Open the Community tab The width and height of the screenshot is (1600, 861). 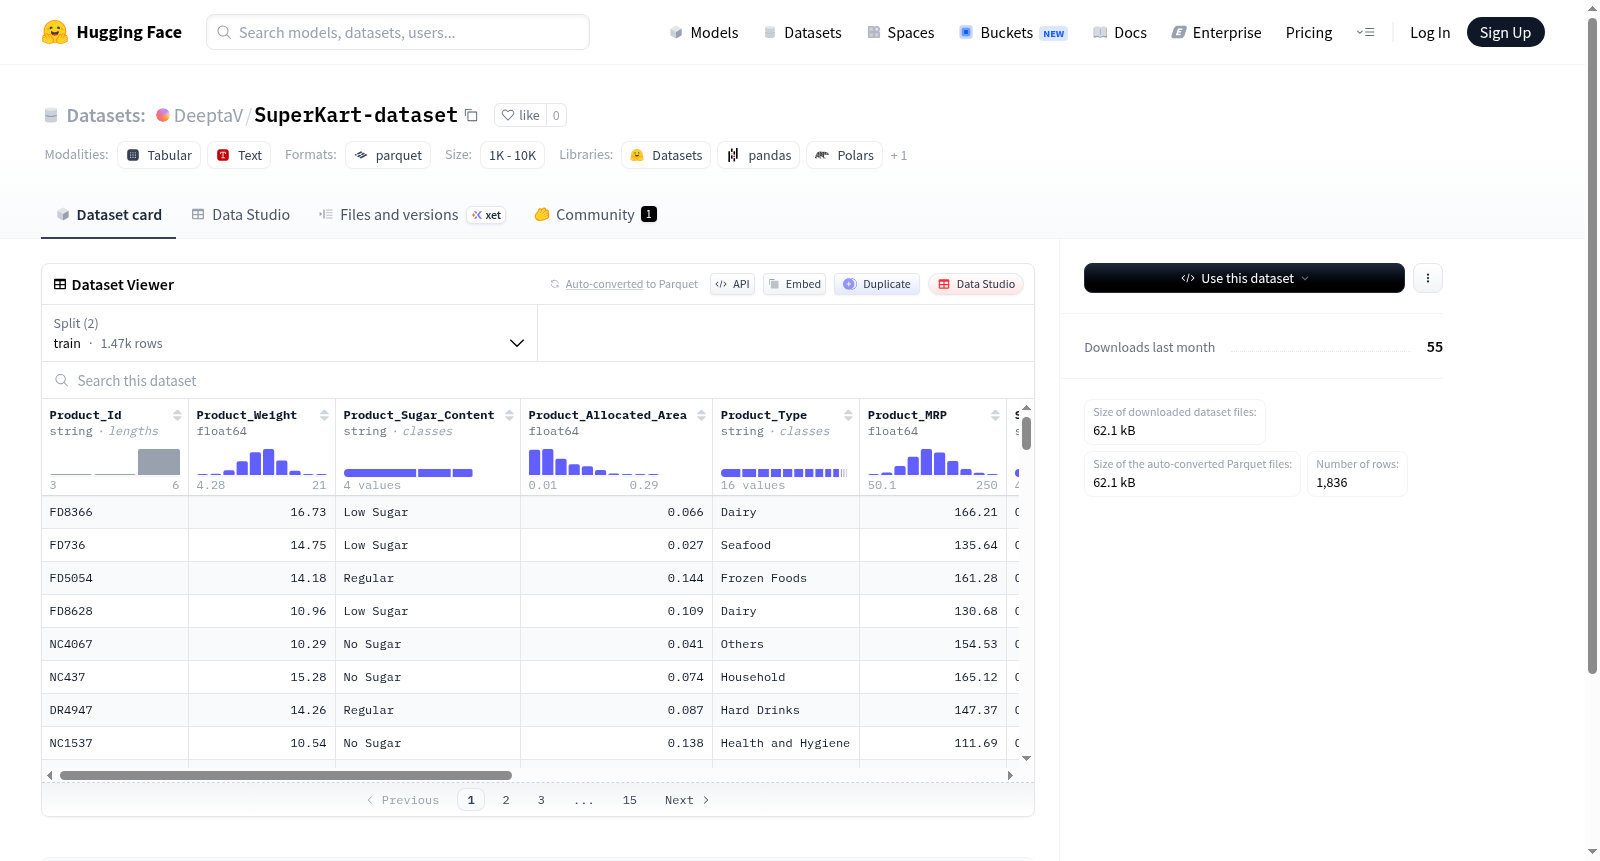595,215
